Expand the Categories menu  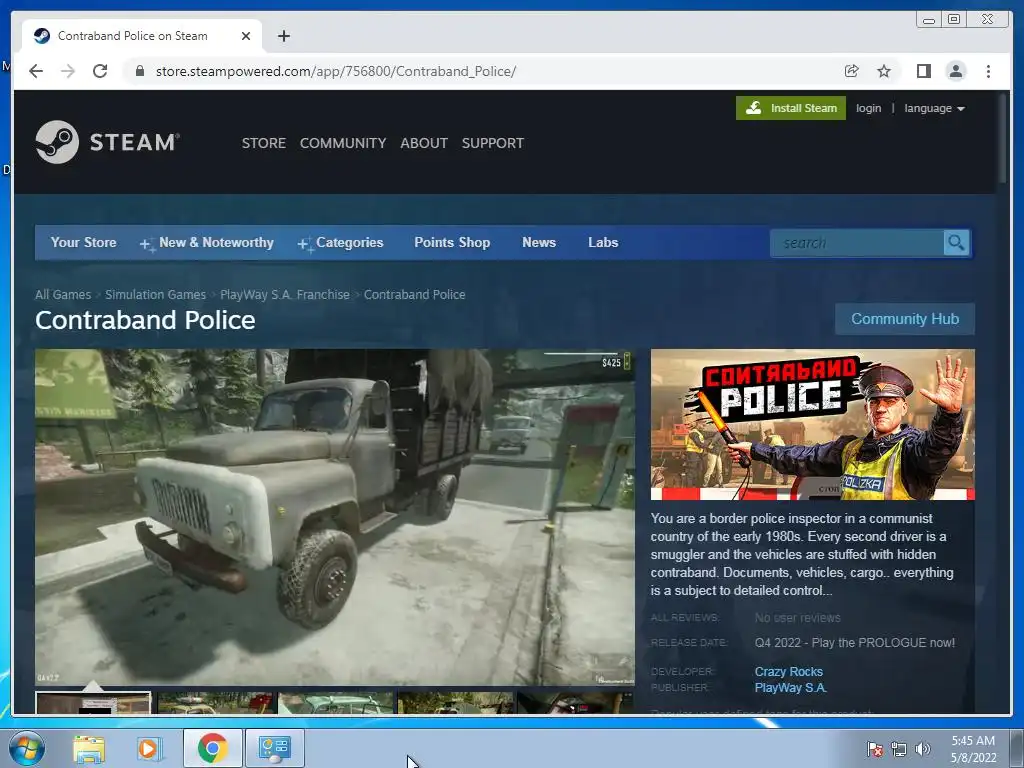click(x=340, y=243)
